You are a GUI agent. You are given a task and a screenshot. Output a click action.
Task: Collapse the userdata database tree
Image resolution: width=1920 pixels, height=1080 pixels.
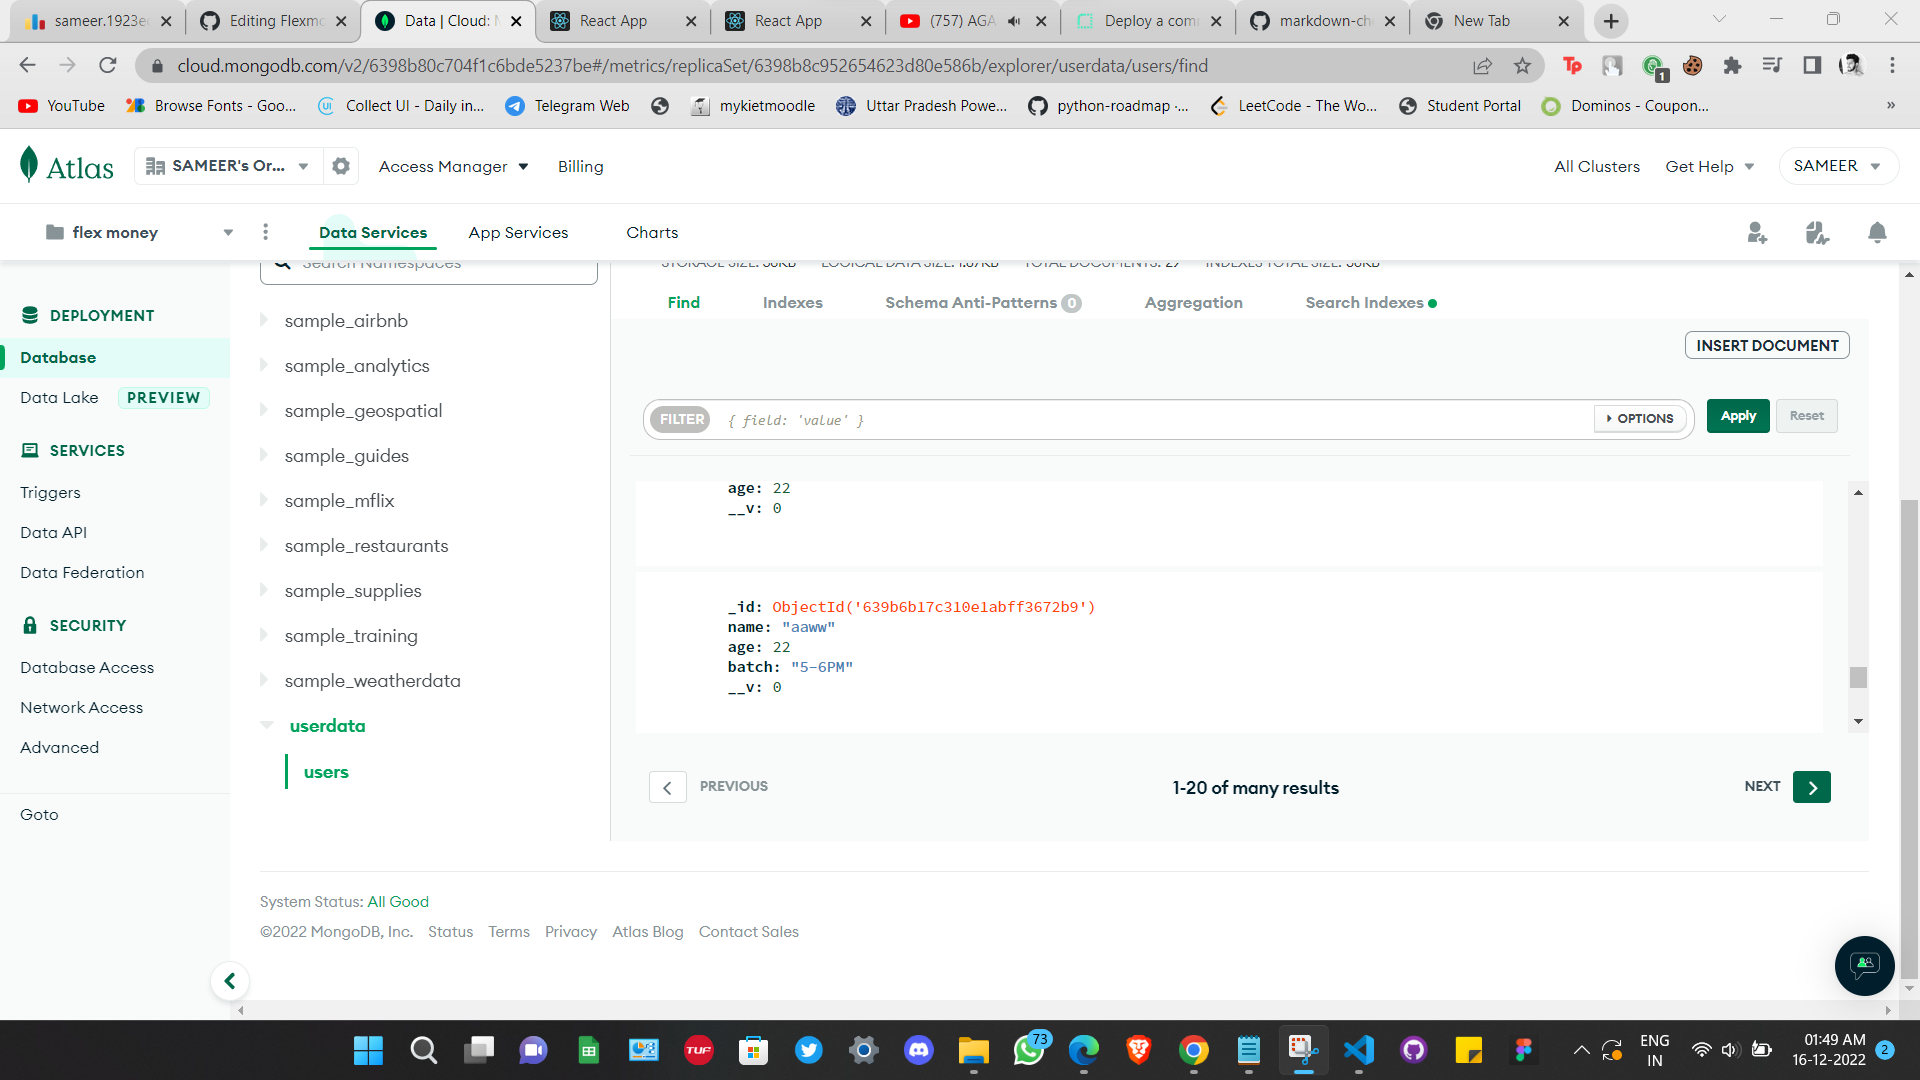click(266, 725)
